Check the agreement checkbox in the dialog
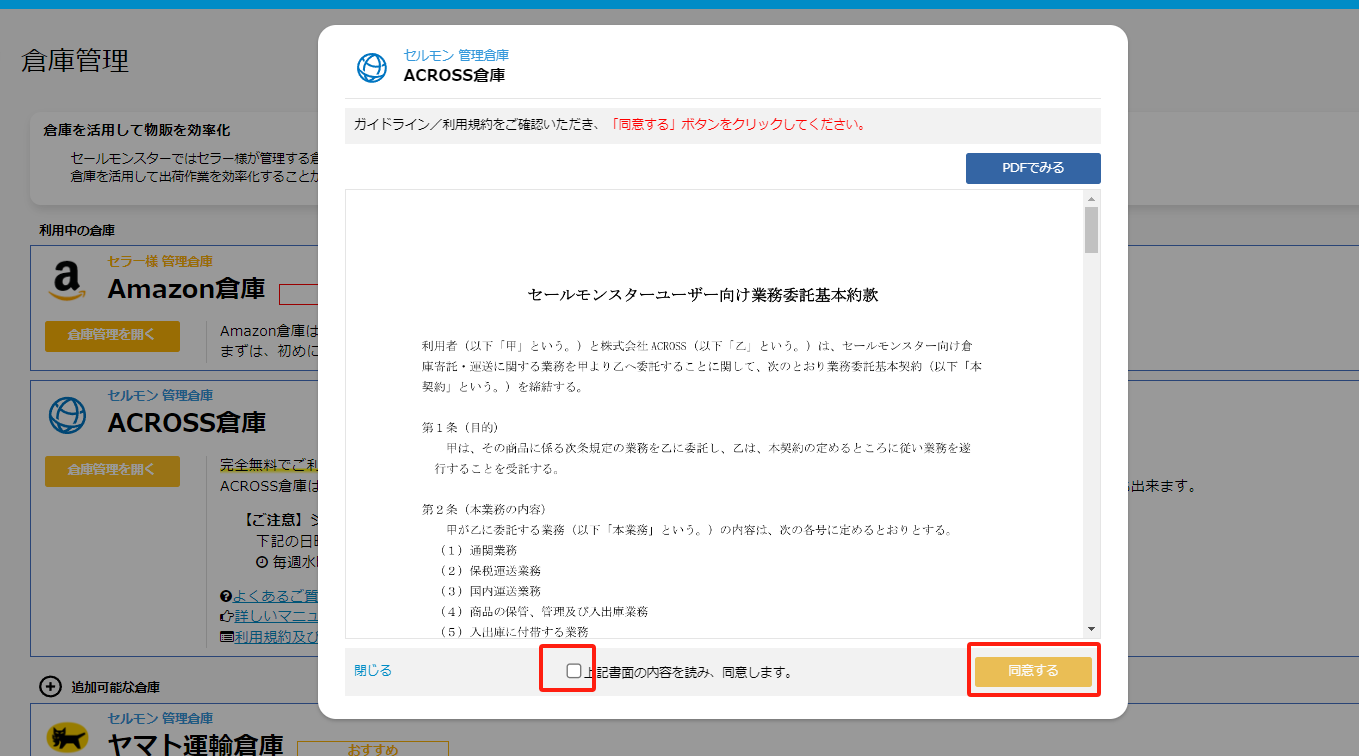The width and height of the screenshot is (1359, 756). pyautogui.click(x=573, y=671)
